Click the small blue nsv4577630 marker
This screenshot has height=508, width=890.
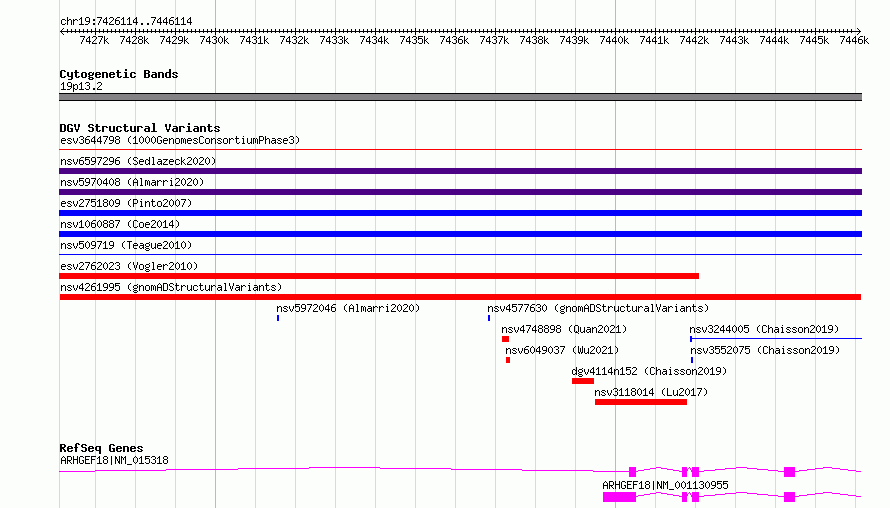(x=489, y=318)
